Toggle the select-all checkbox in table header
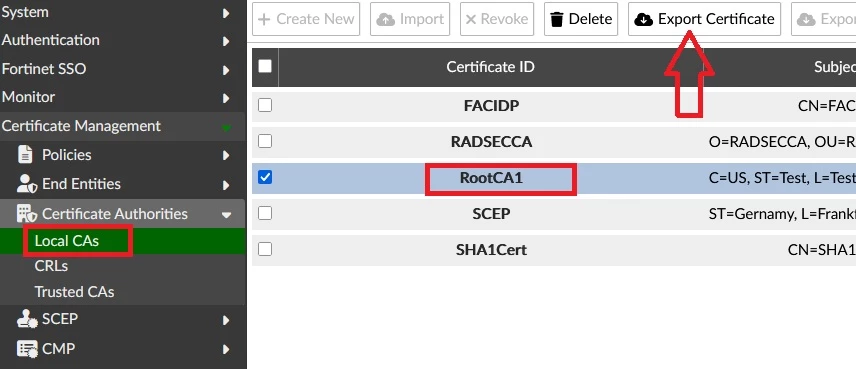The height and width of the screenshot is (369, 856). [x=265, y=66]
